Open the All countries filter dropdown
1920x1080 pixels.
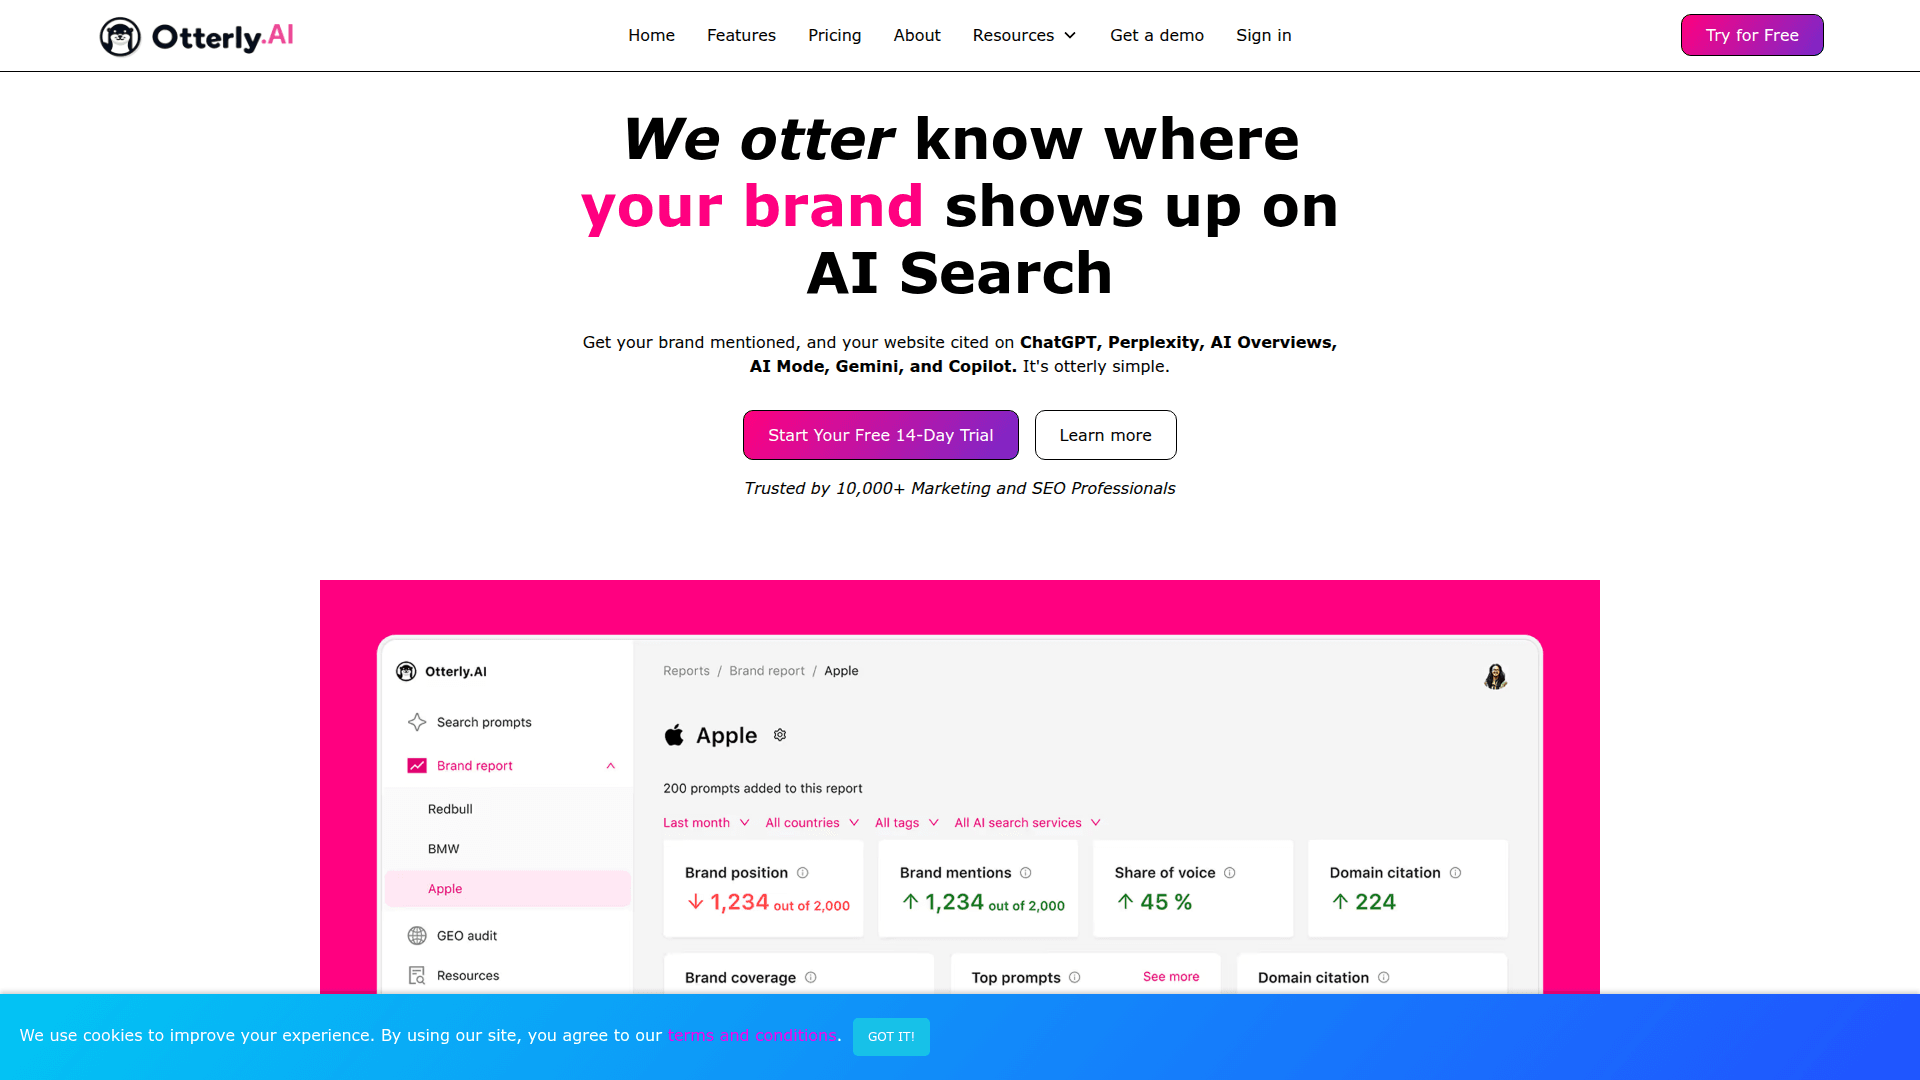click(x=812, y=823)
